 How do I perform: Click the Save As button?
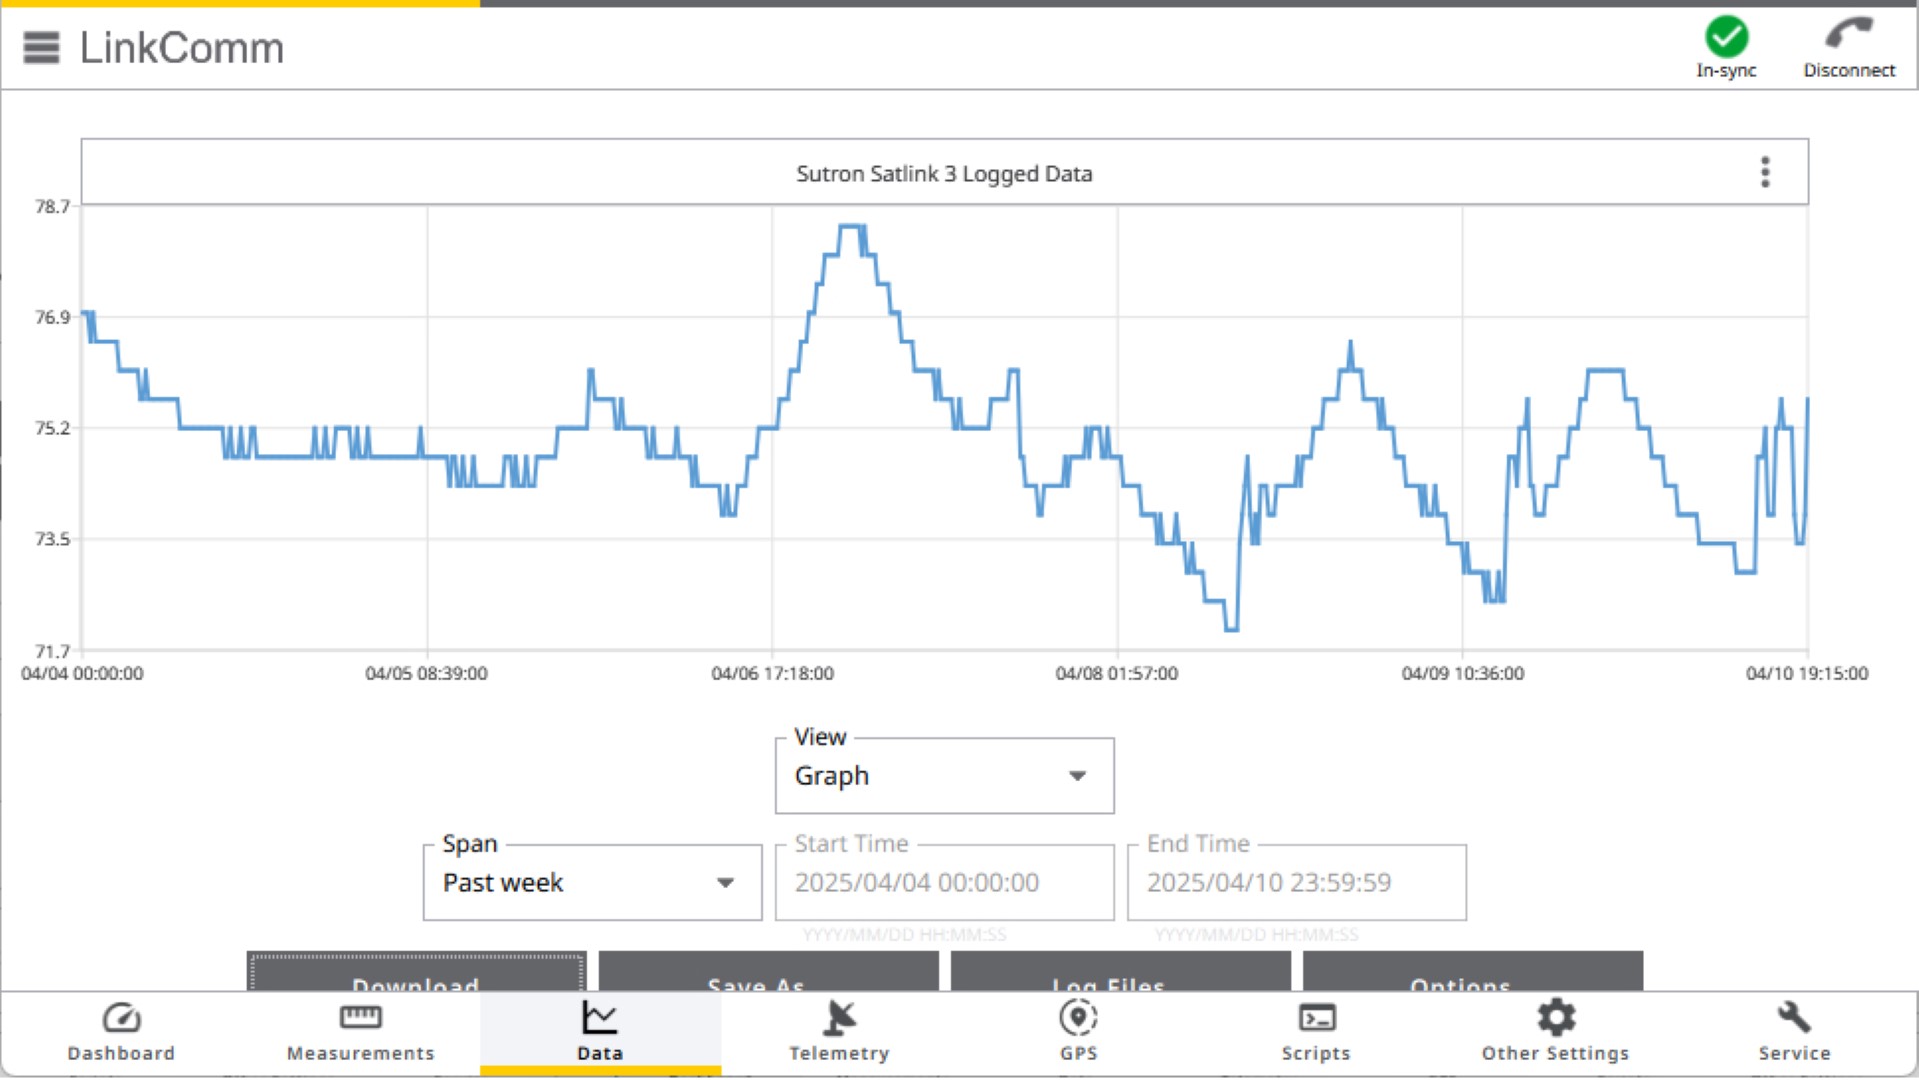[768, 973]
